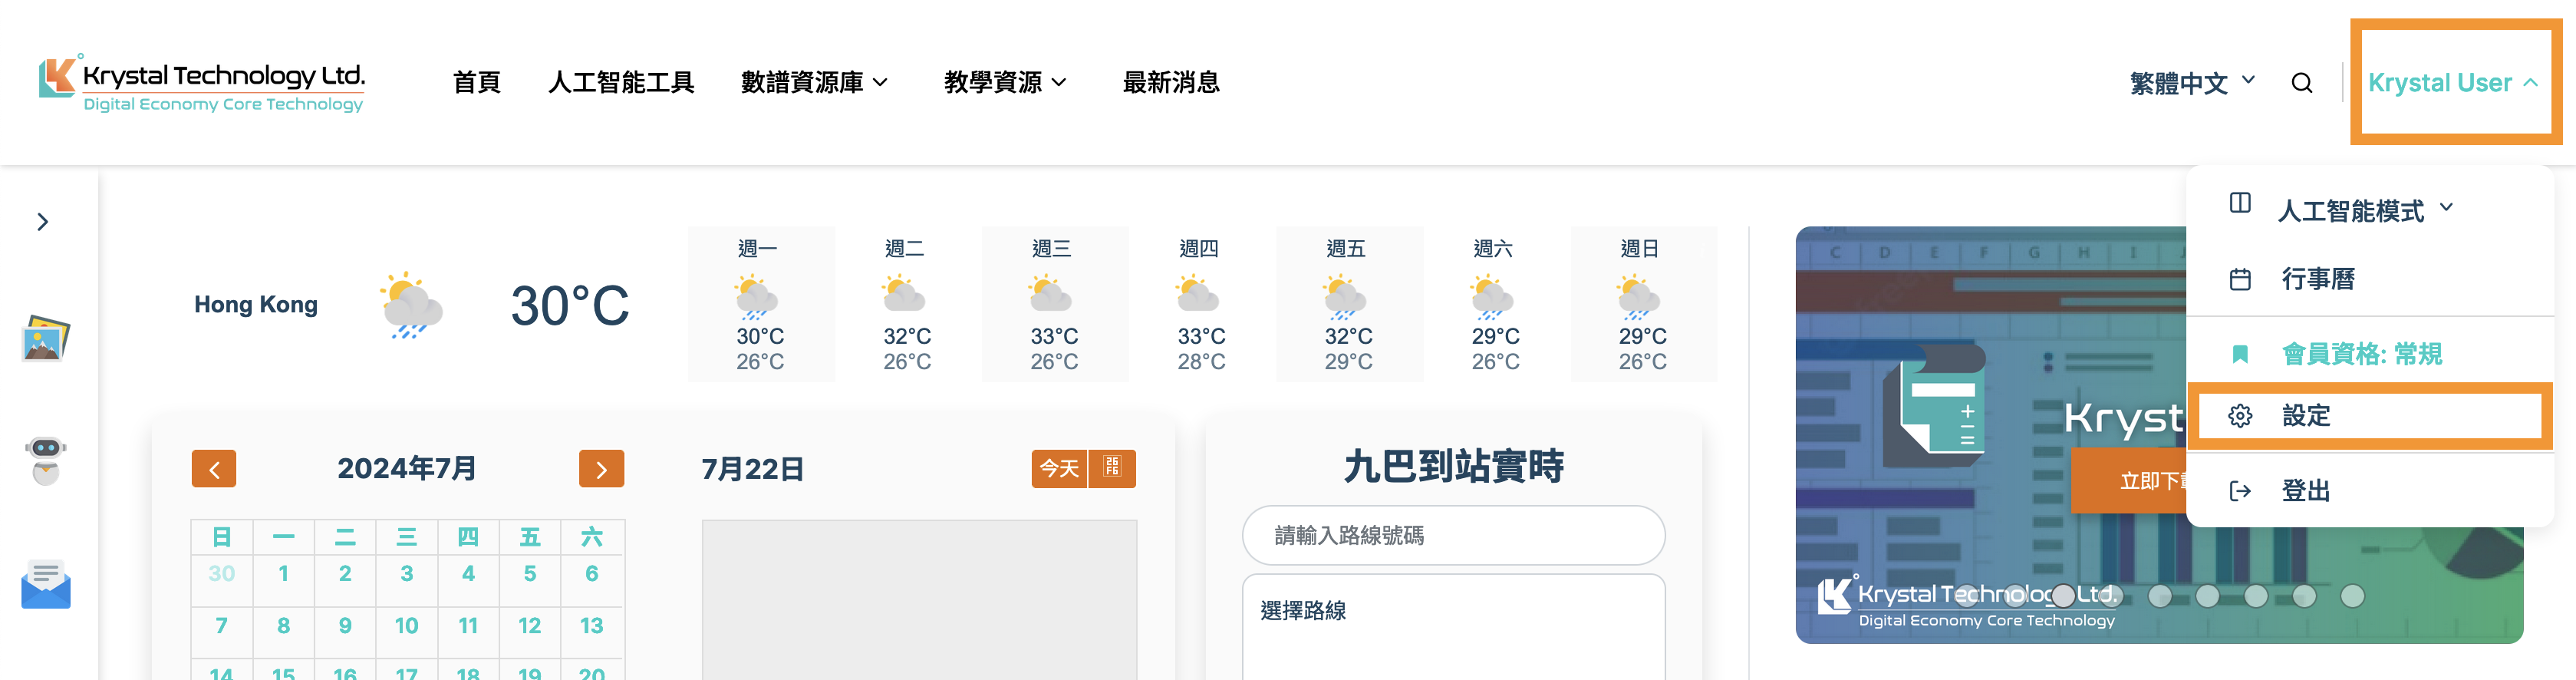Image resolution: width=2576 pixels, height=680 pixels.
Task: Collapse the Krystal User account menu
Action: pyautogui.click(x=2452, y=83)
